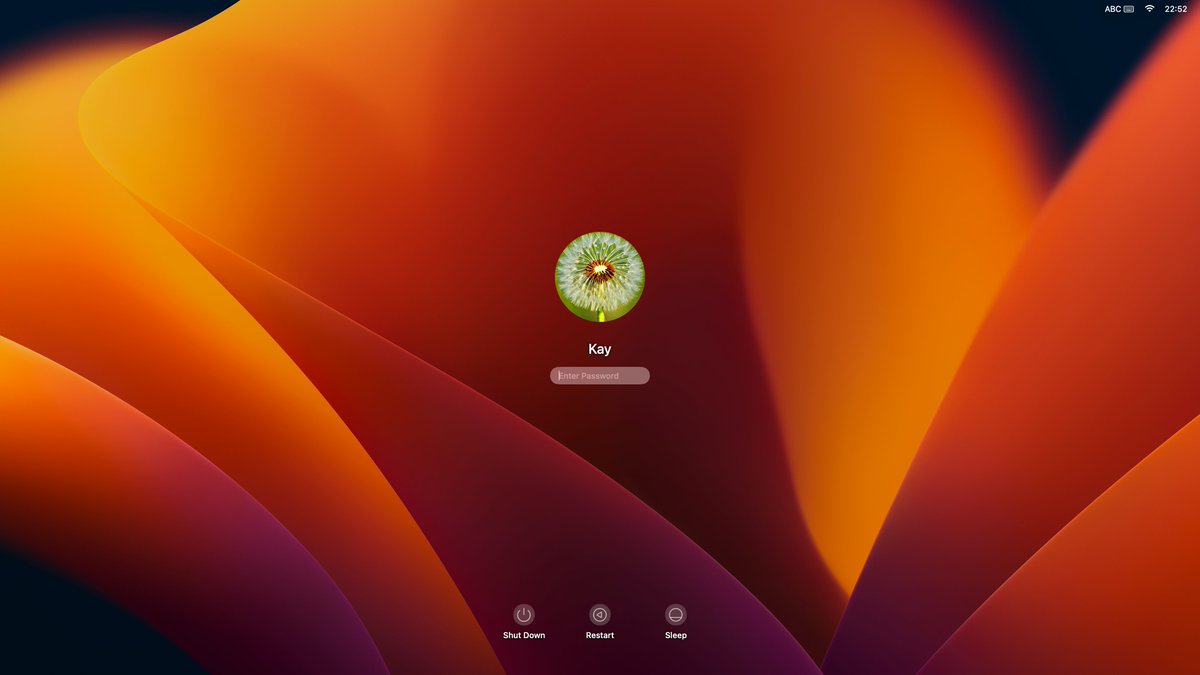Click the Sleep text label
This screenshot has height=675, width=1200.
[x=676, y=636]
